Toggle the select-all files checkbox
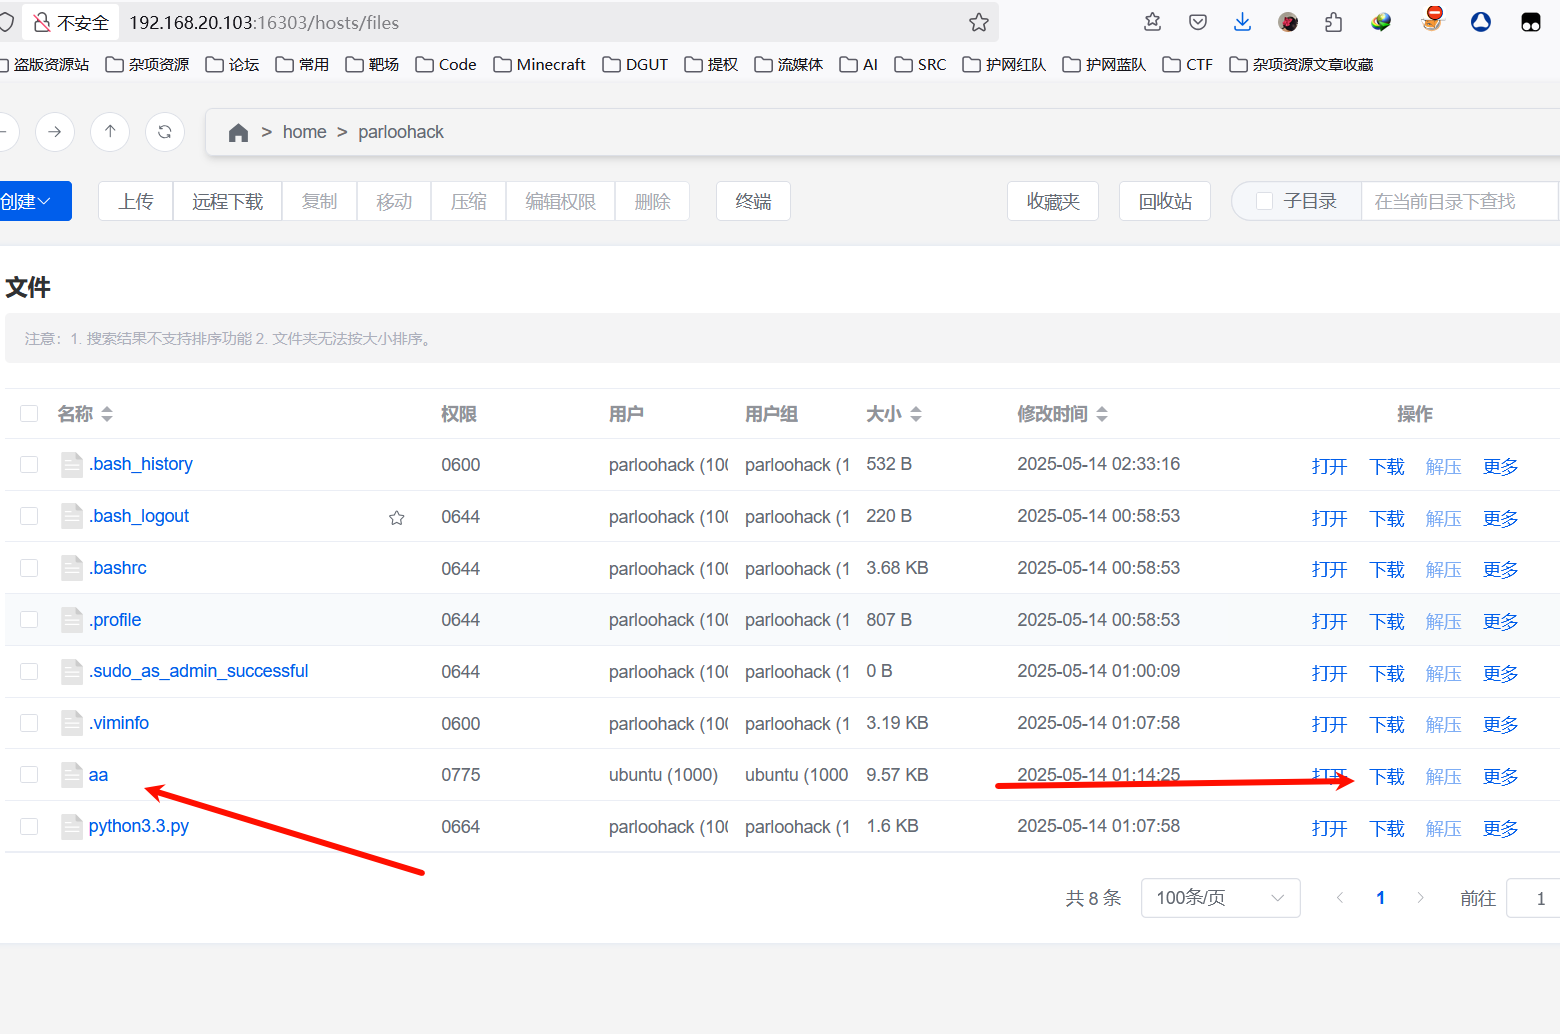 pyautogui.click(x=29, y=414)
